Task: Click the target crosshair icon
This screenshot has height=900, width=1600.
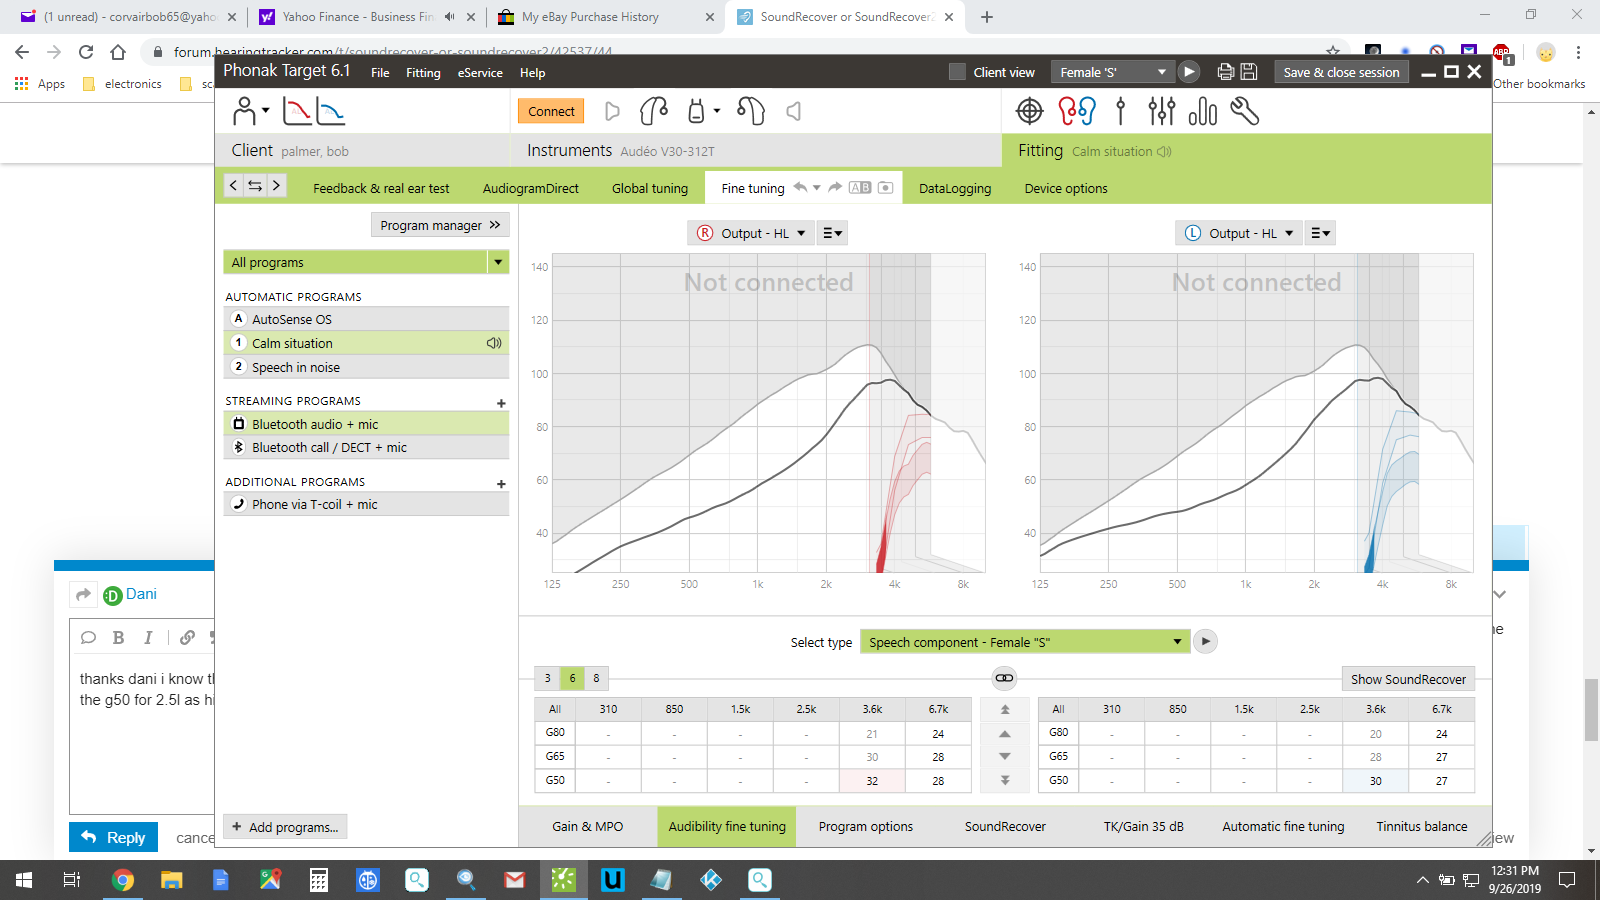Action: 1029,111
